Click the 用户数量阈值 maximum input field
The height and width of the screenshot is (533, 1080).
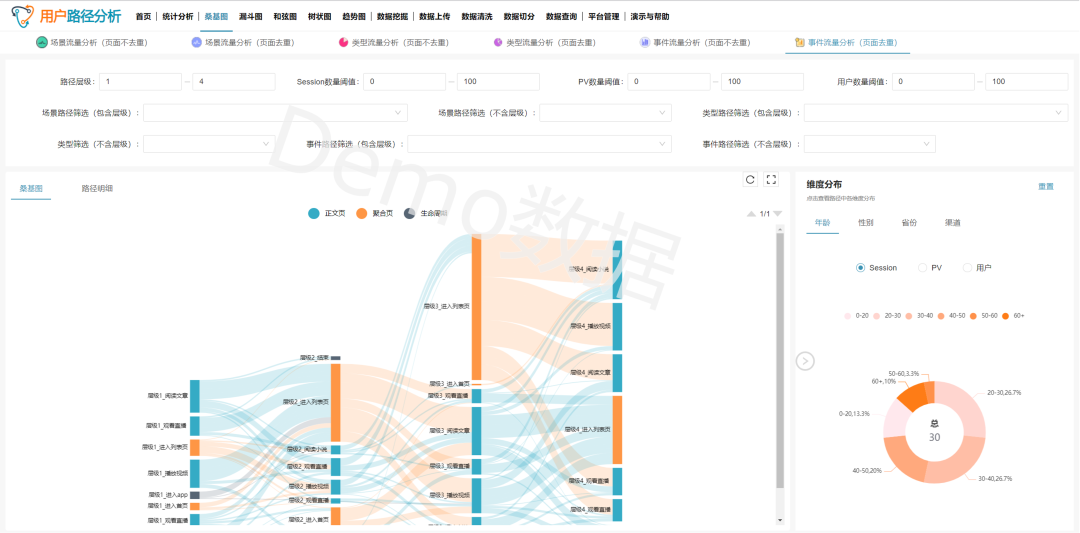pos(1027,81)
